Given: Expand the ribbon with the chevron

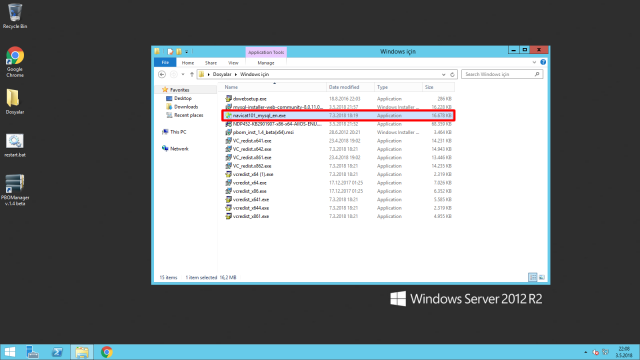Looking at the screenshot, I should click(534, 62).
